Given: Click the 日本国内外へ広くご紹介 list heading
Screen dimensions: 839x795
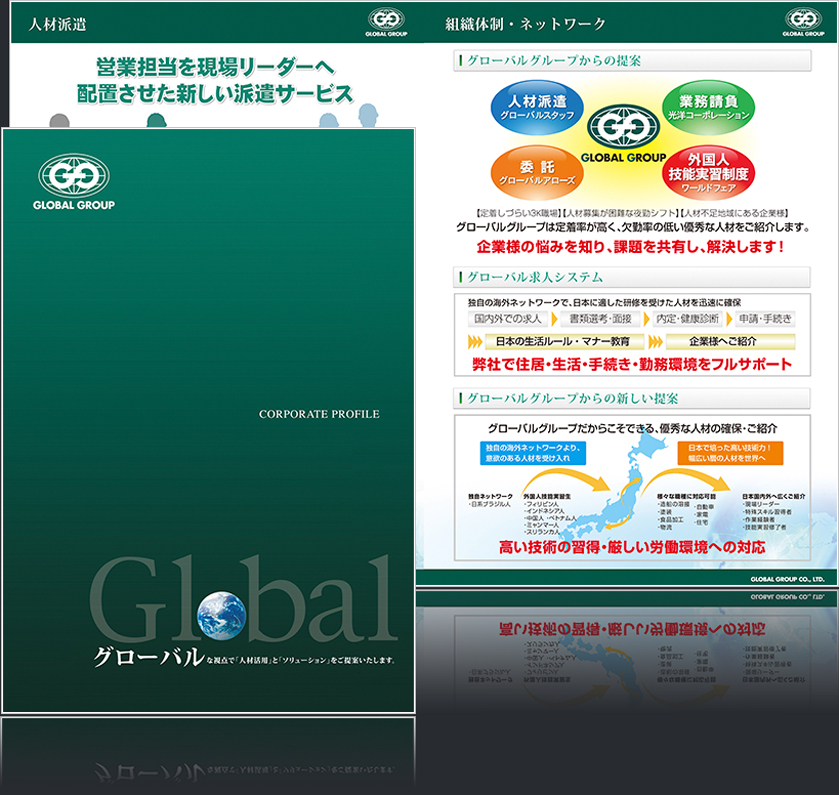Looking at the screenshot, I should tap(774, 496).
